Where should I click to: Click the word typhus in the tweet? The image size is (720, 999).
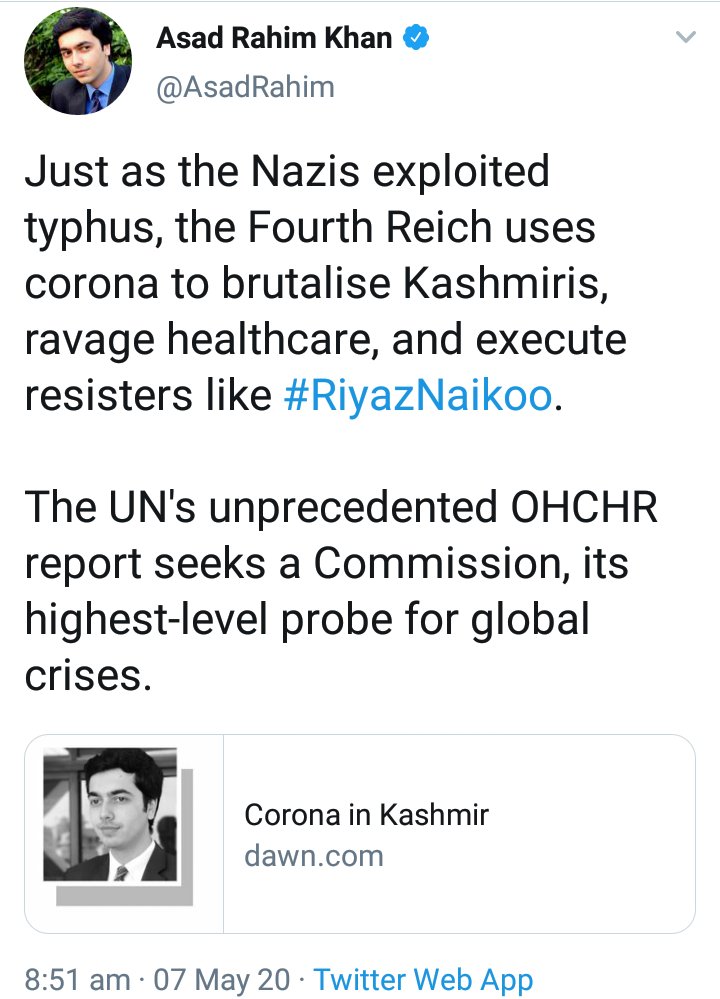pos(89,230)
